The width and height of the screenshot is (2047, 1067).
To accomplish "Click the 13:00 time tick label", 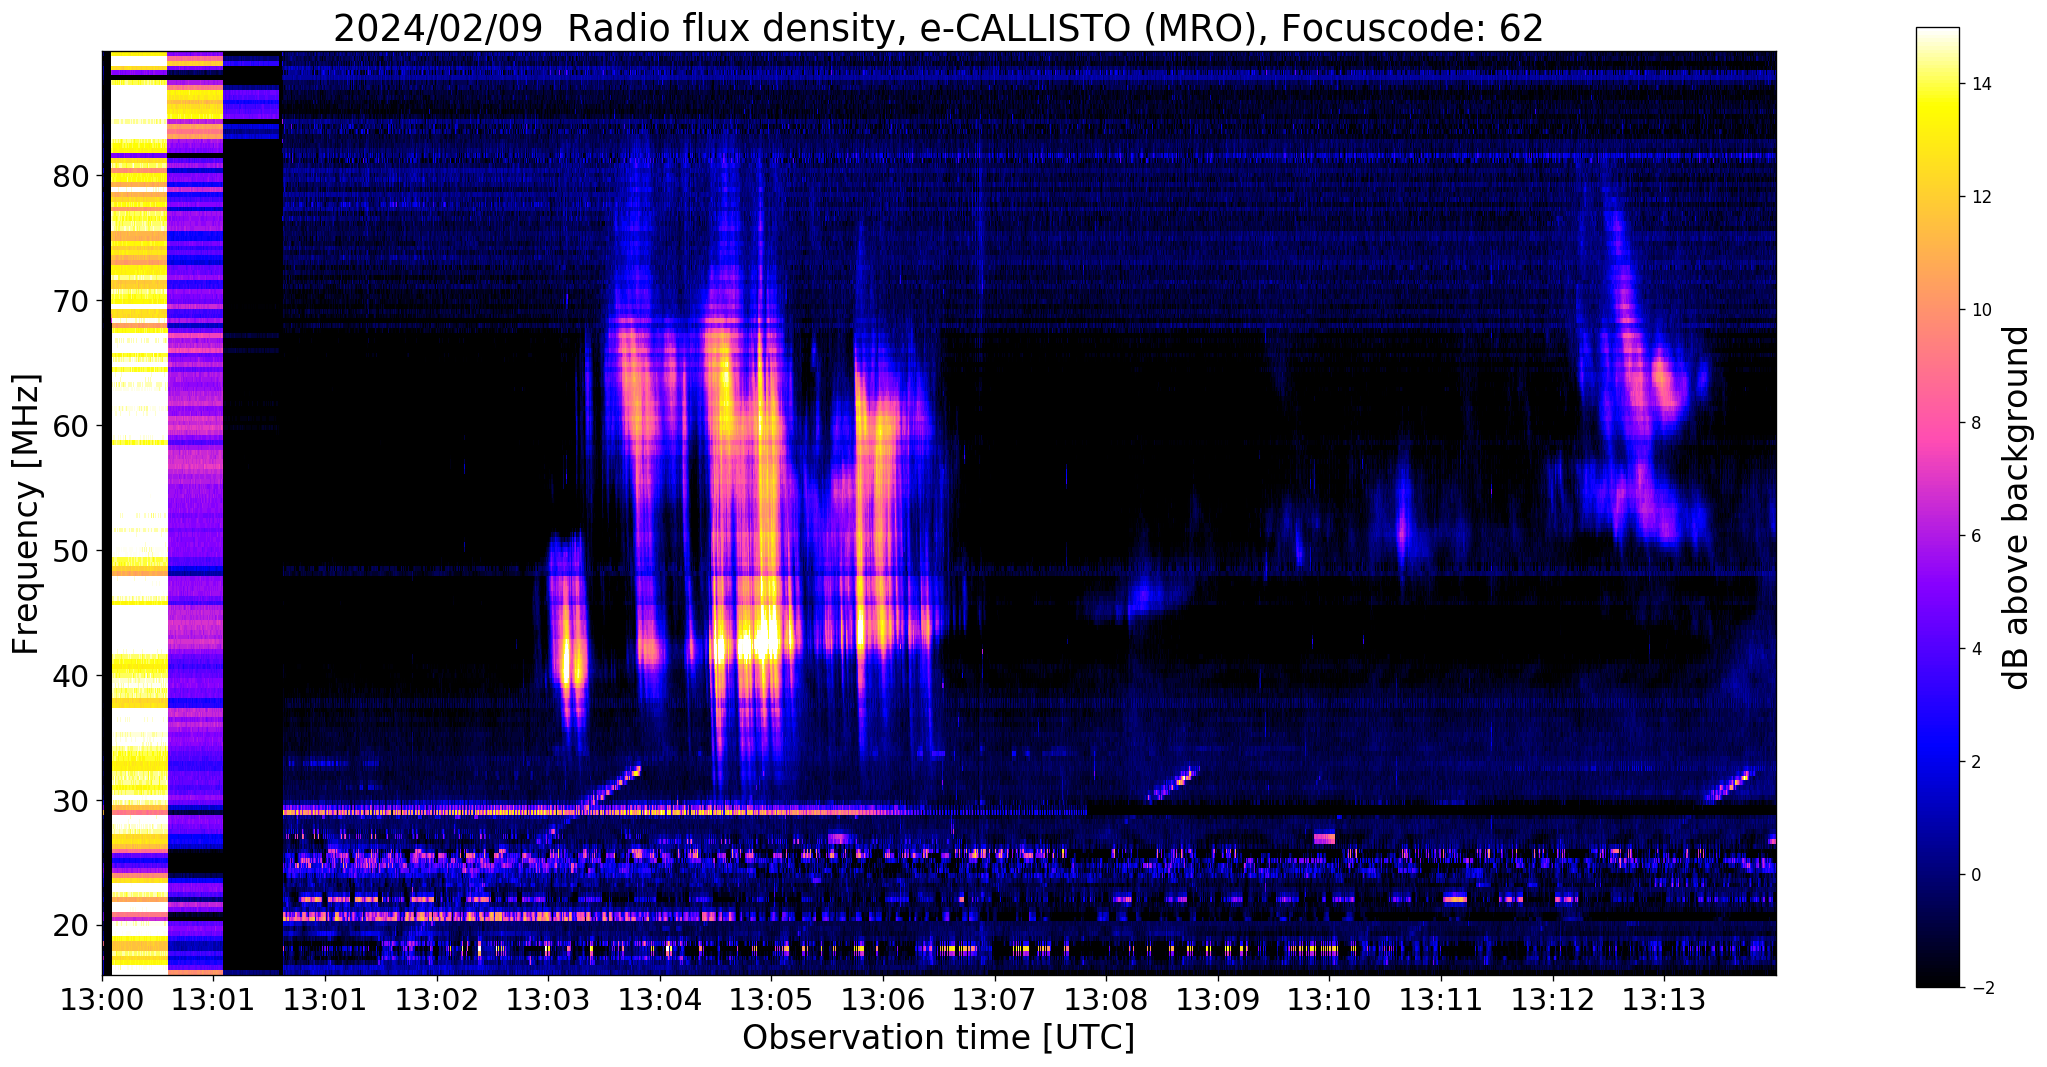I will pyautogui.click(x=102, y=999).
